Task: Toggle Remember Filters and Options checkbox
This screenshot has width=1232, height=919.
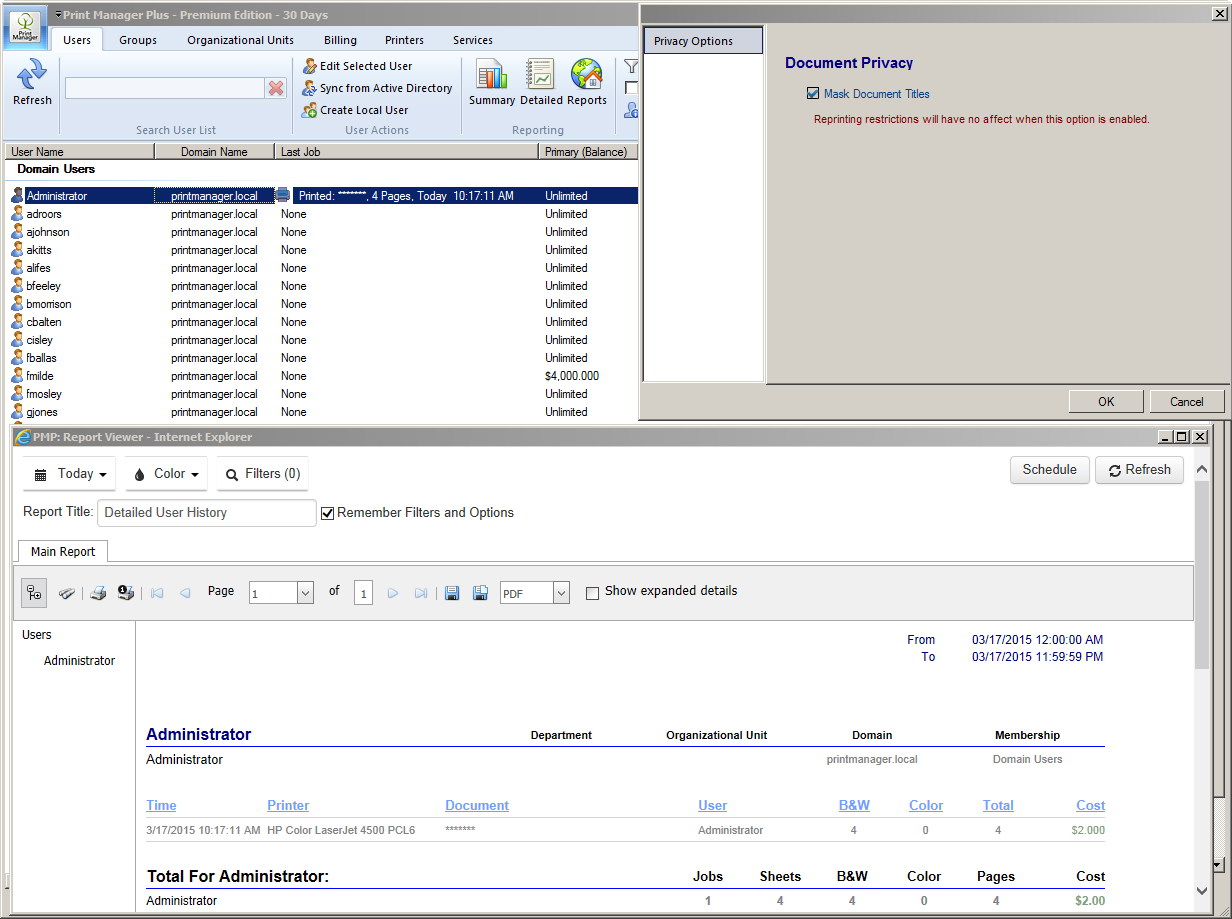Action: point(327,513)
